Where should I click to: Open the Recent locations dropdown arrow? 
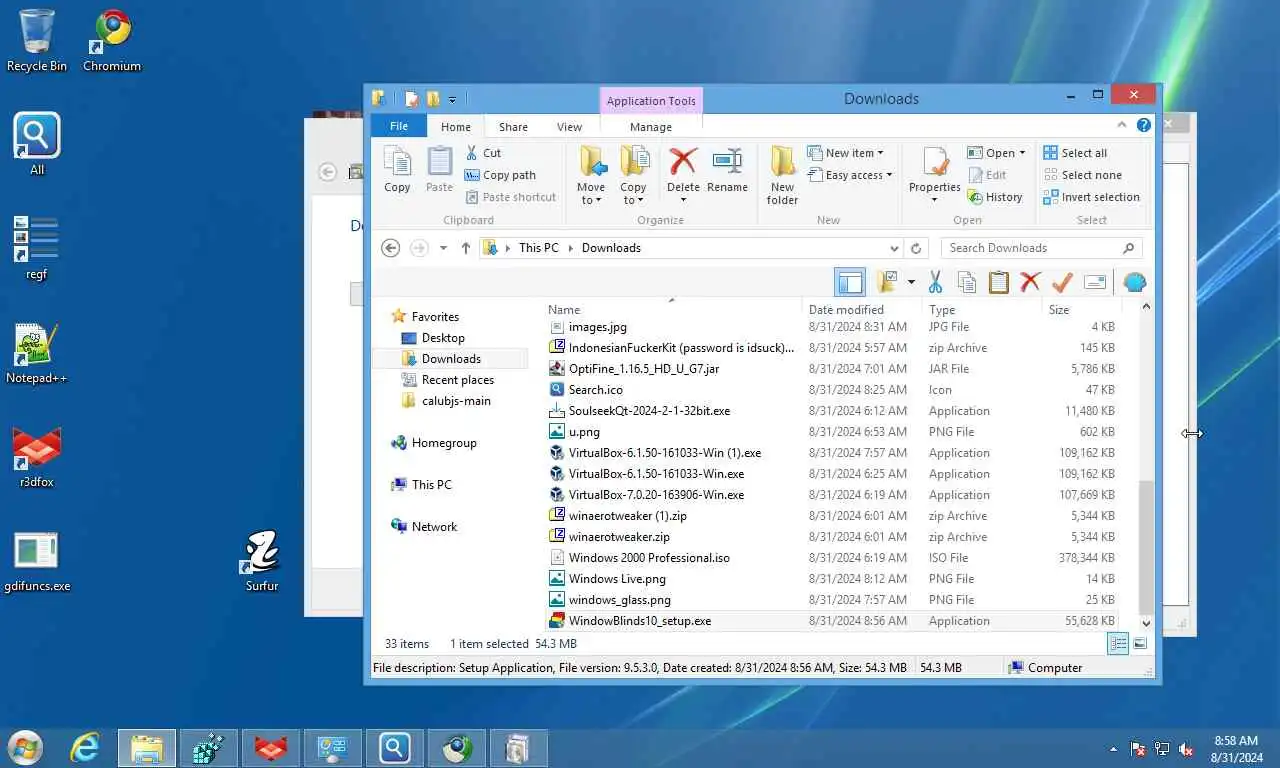(x=443, y=248)
